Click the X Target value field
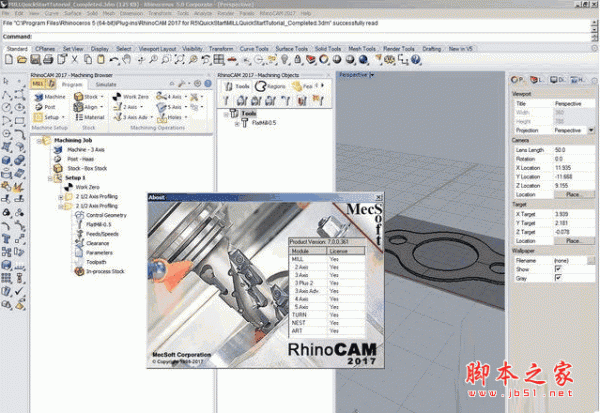This screenshot has width=600, height=413. [574, 214]
